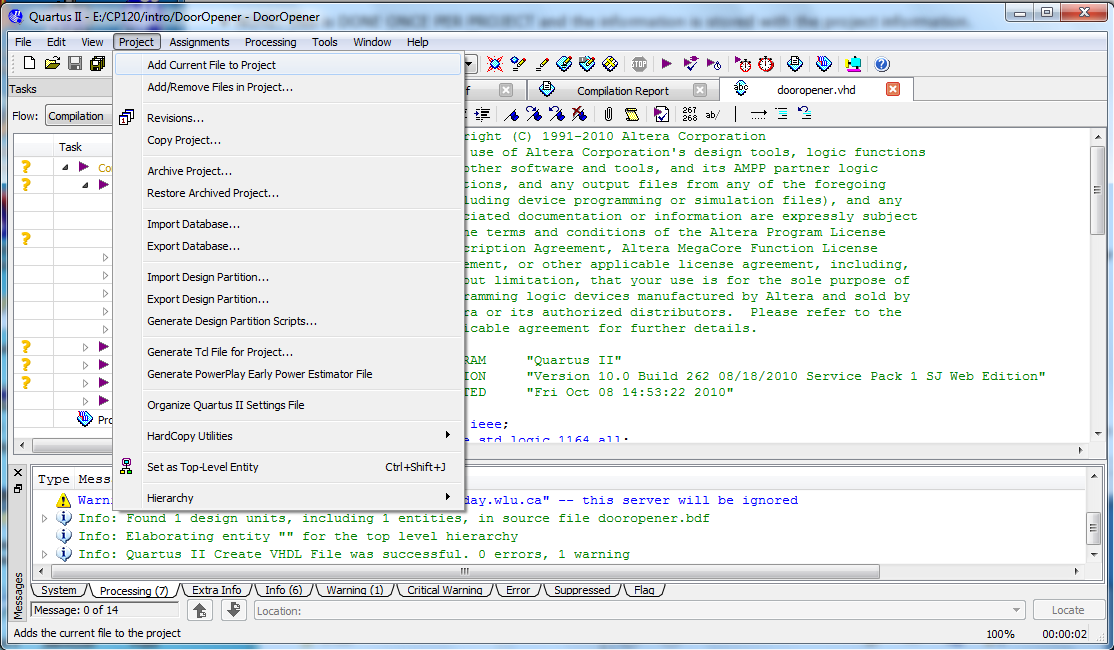Viewport: 1114px width, 650px height.
Task: Click the Task column header
Action: click(x=70, y=147)
